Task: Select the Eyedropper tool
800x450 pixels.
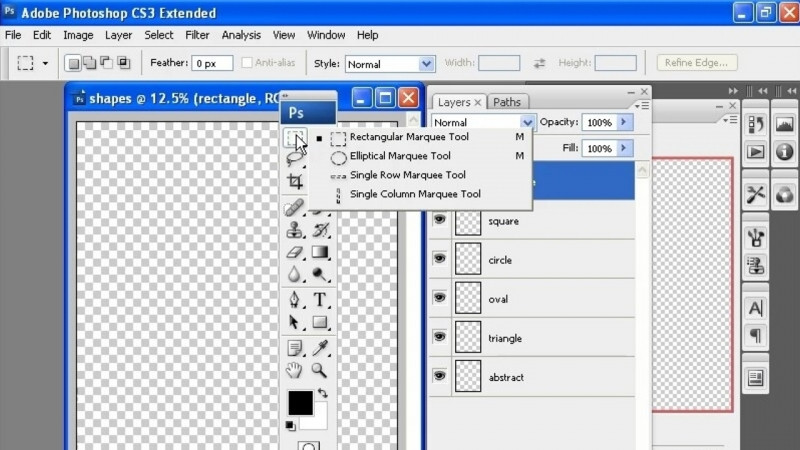Action: (x=320, y=348)
